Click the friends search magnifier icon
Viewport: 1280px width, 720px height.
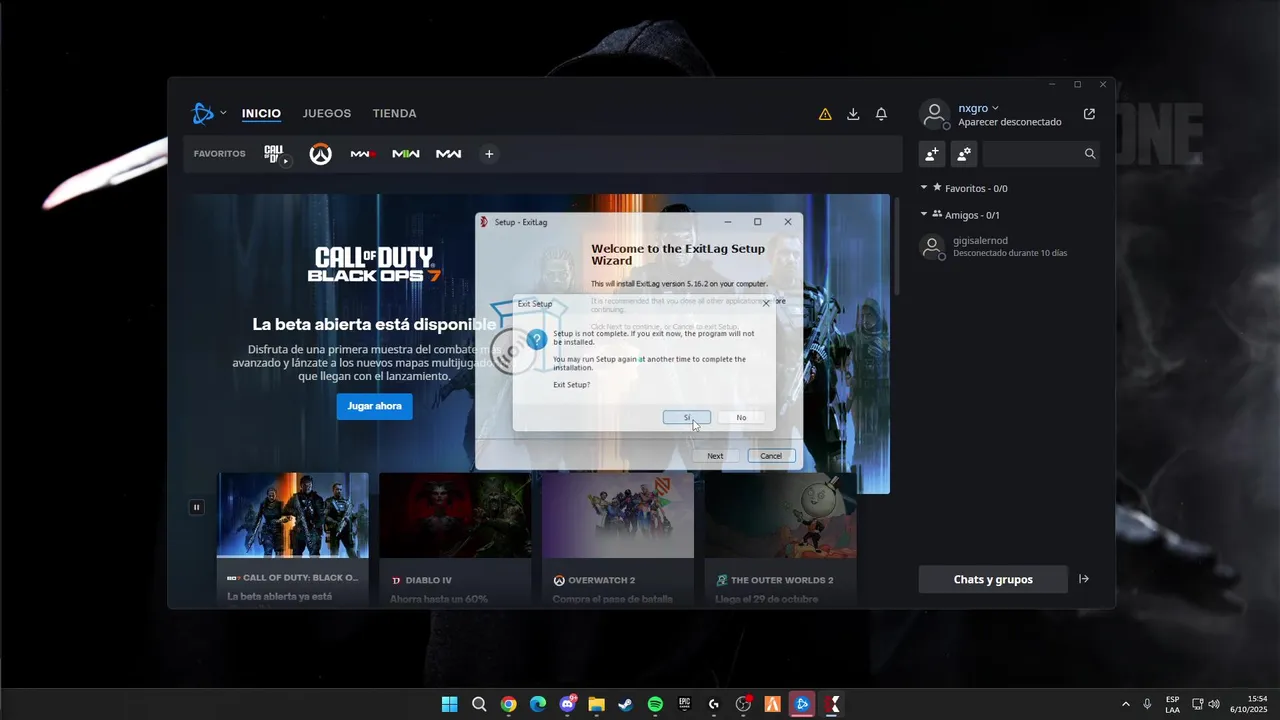(1090, 154)
